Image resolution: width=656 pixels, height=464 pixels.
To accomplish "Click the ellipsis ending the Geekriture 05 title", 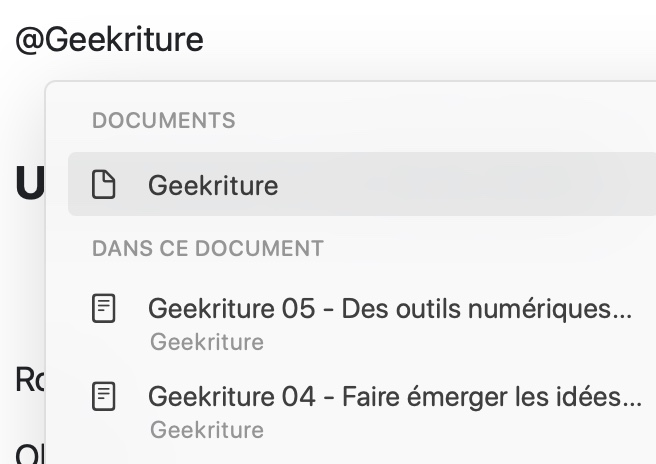I will tap(623, 316).
